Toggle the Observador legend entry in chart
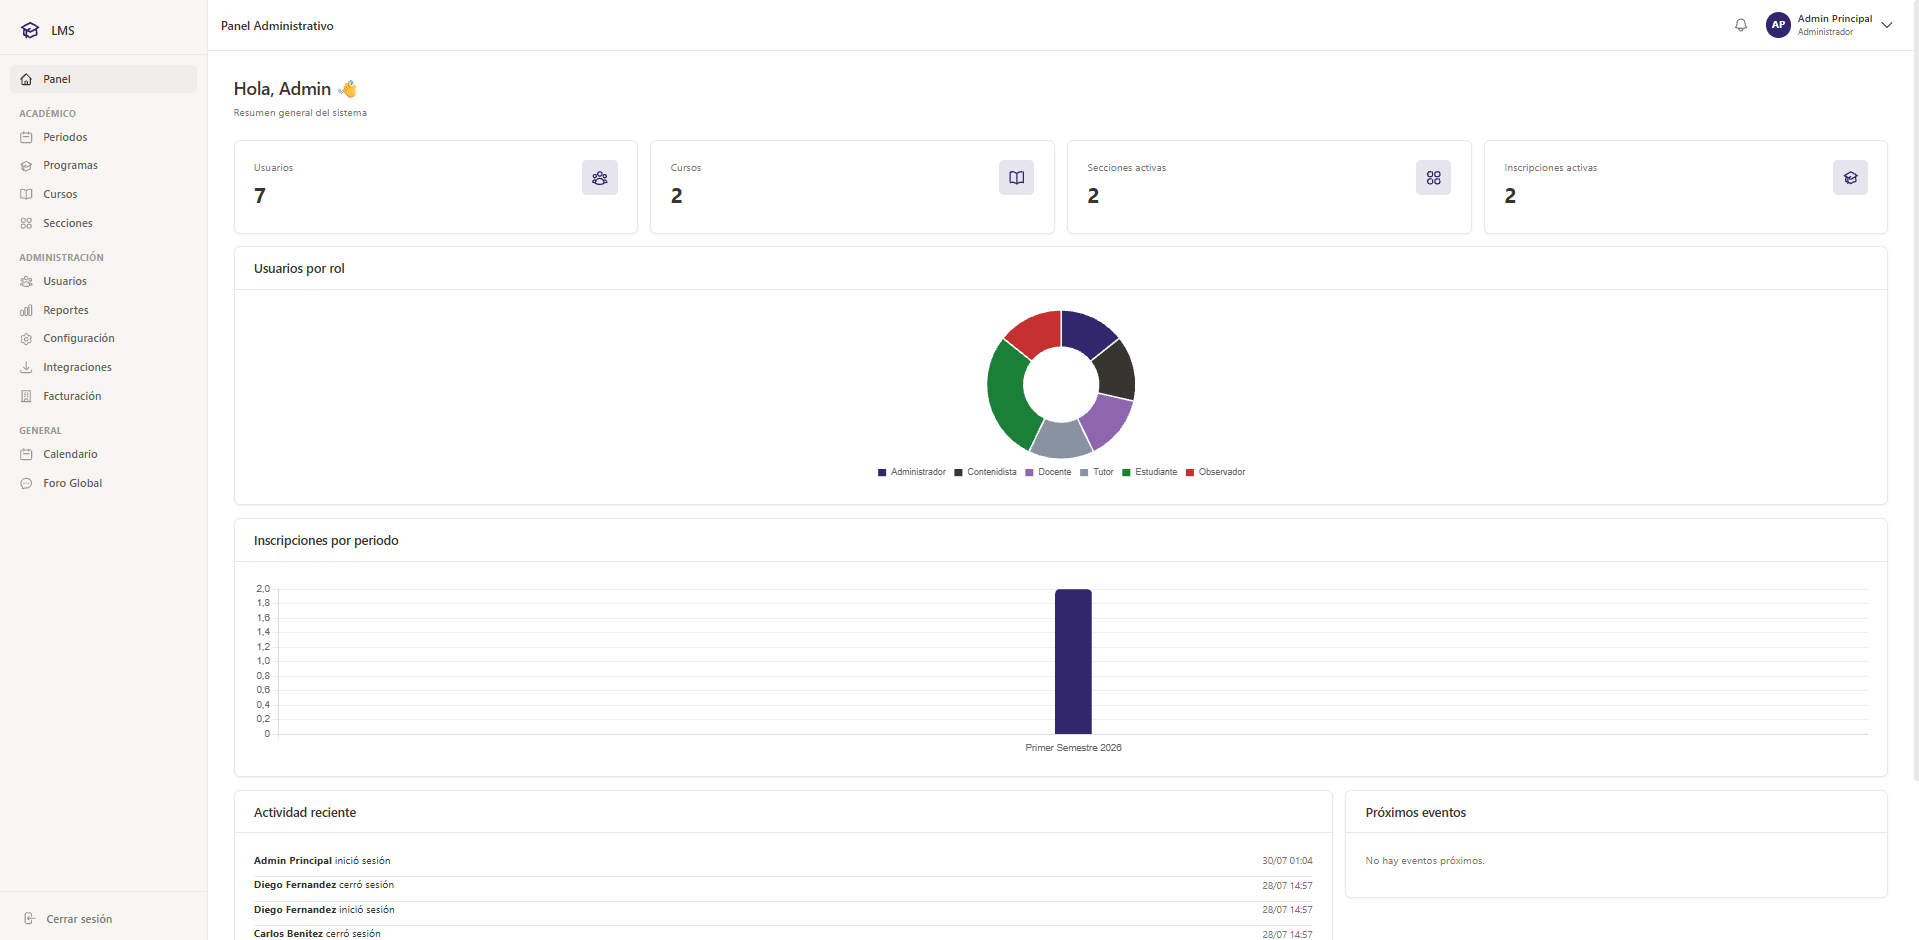 click(x=1215, y=472)
